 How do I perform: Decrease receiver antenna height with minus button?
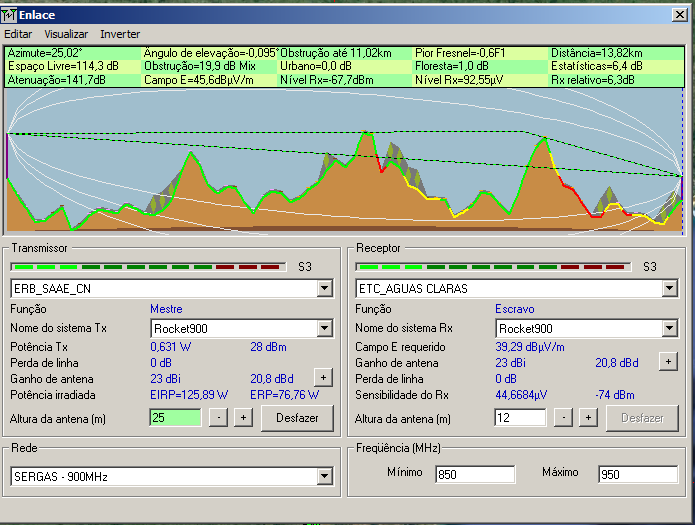[563, 417]
